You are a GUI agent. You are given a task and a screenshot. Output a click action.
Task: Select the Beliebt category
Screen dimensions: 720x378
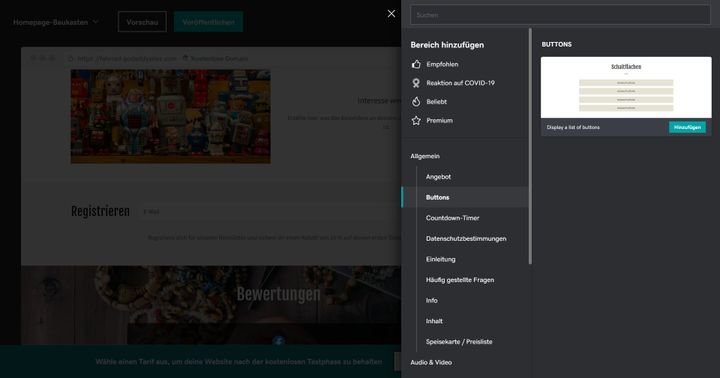point(436,102)
